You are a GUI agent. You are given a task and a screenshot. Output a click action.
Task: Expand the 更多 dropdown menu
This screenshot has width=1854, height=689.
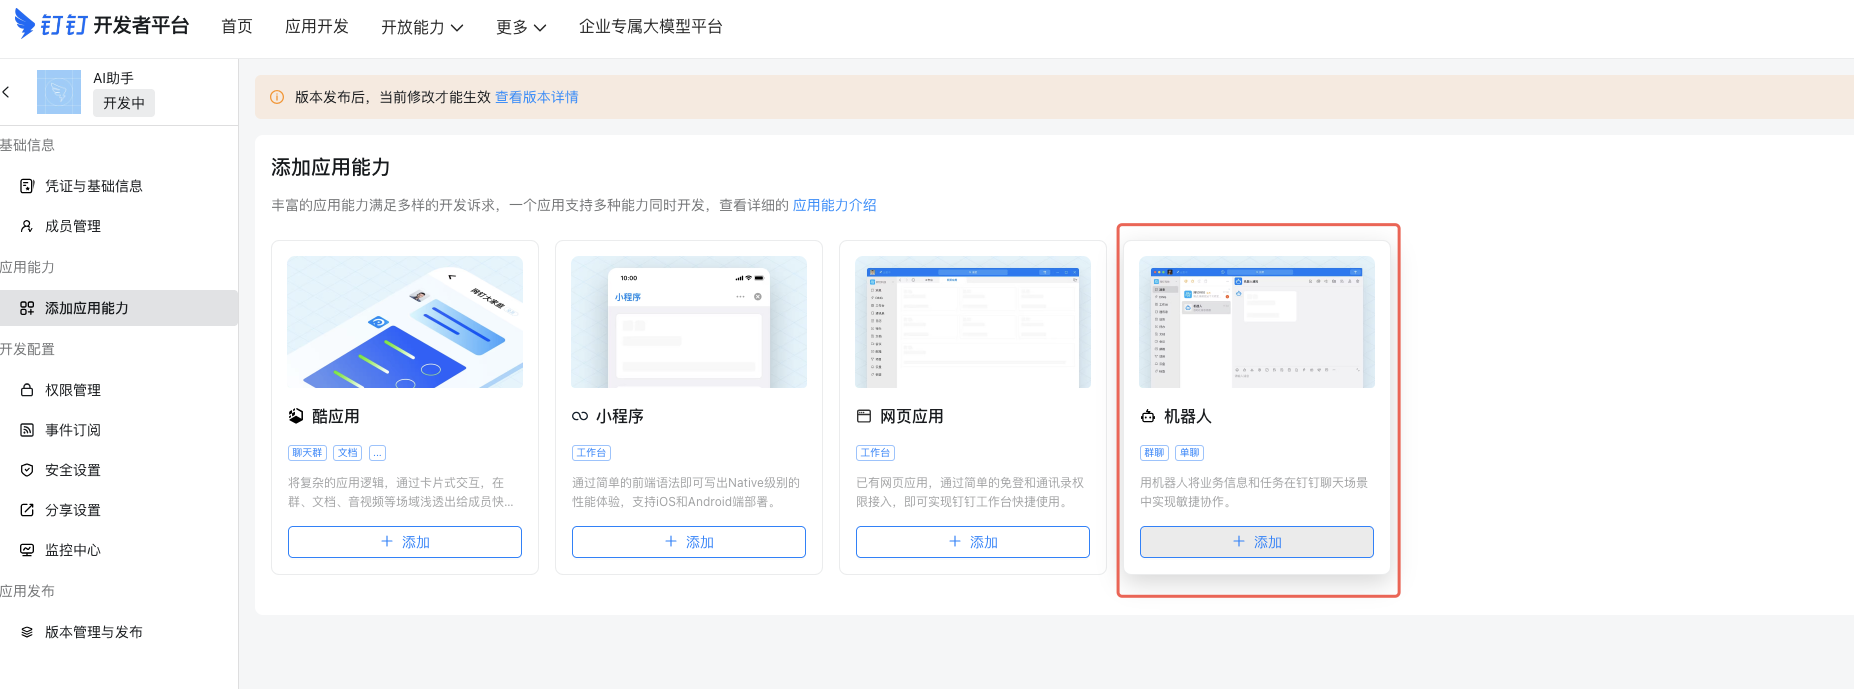(520, 27)
